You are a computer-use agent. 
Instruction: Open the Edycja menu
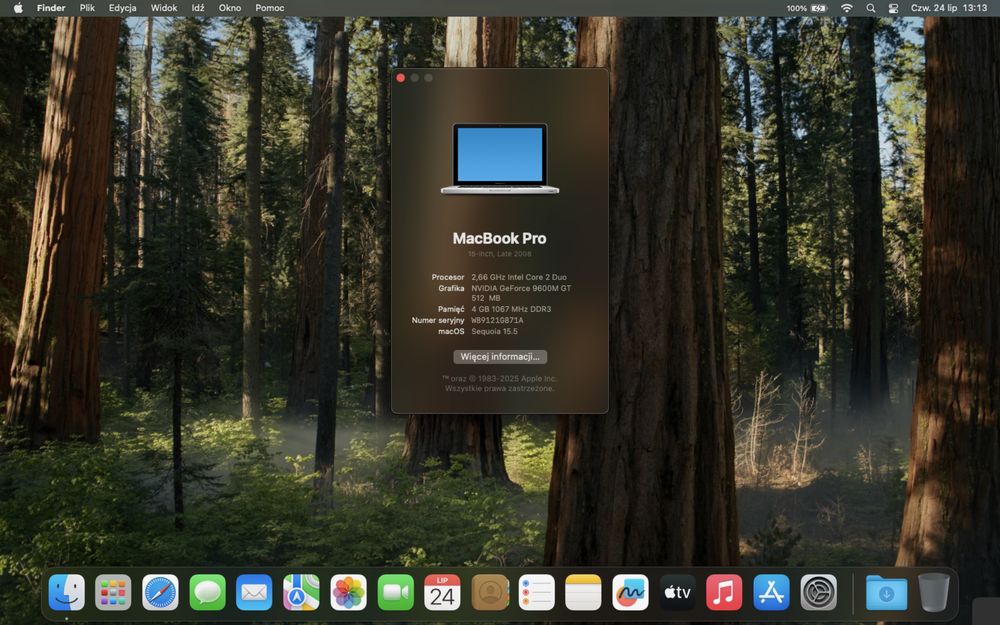point(122,8)
